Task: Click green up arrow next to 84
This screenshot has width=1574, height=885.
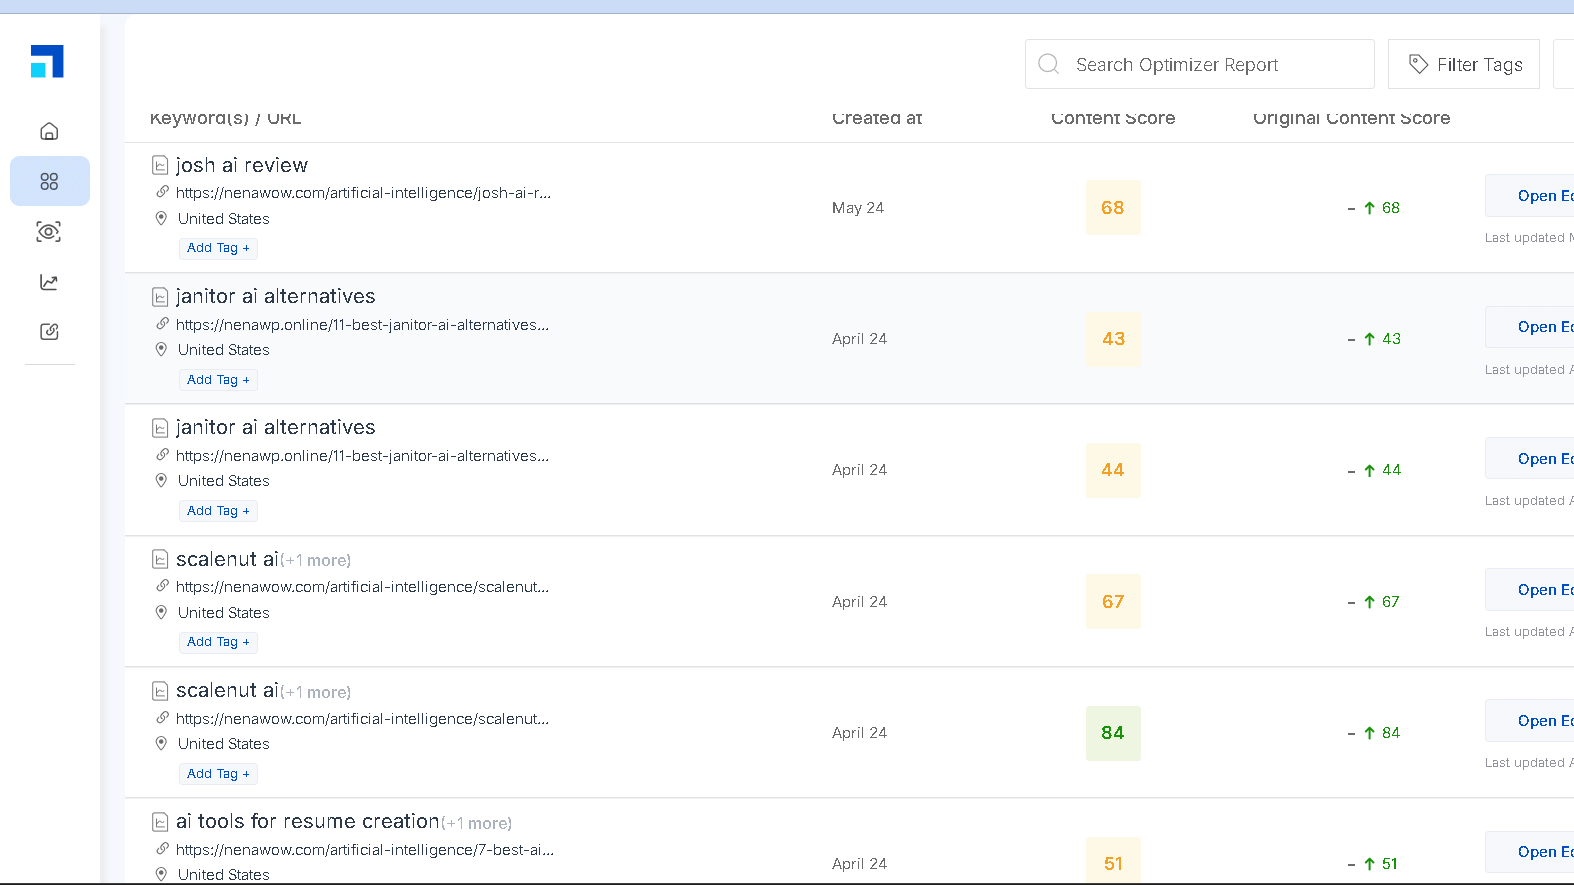Action: click(x=1369, y=733)
